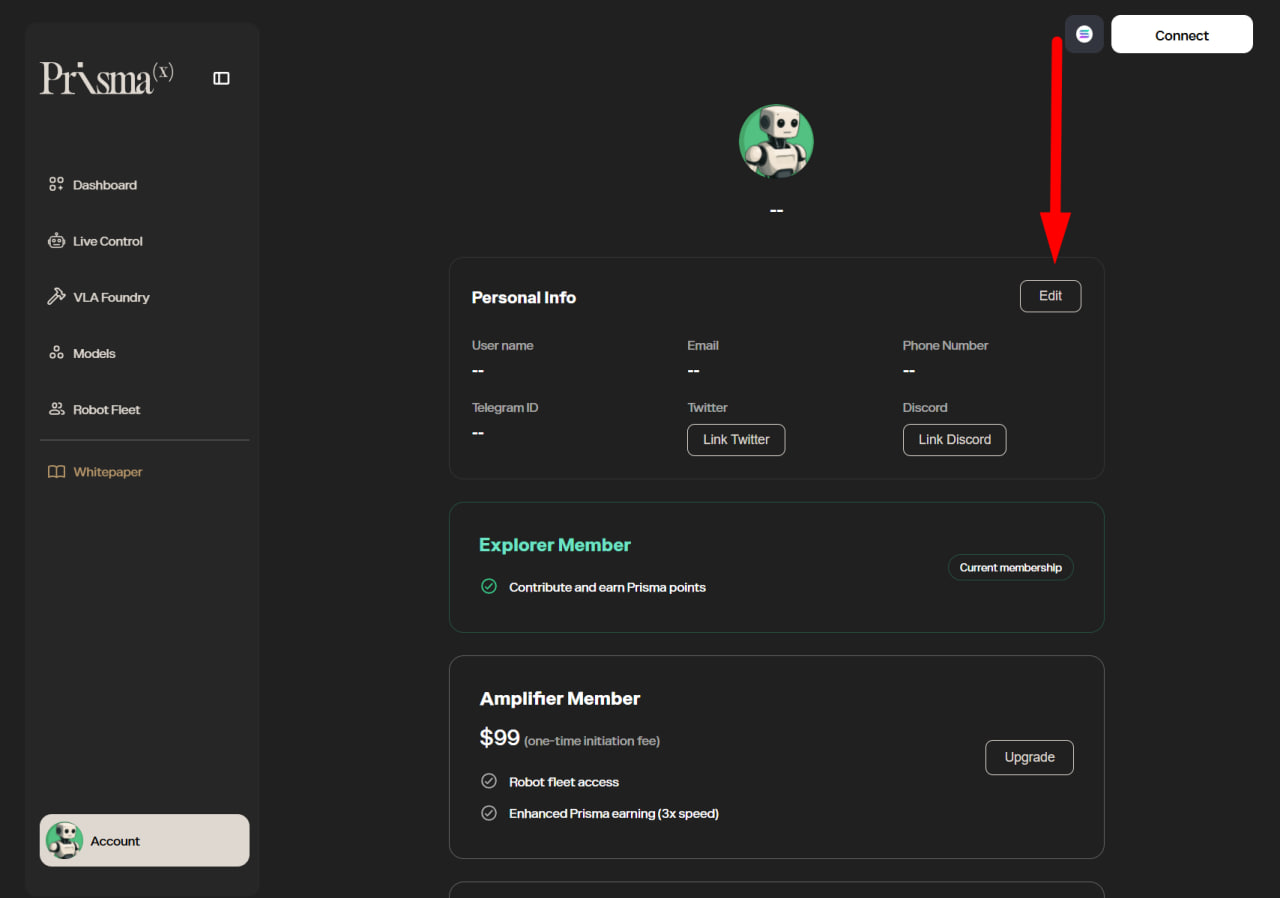Click the $99 price text
1280x898 pixels.
pyautogui.click(x=500, y=738)
